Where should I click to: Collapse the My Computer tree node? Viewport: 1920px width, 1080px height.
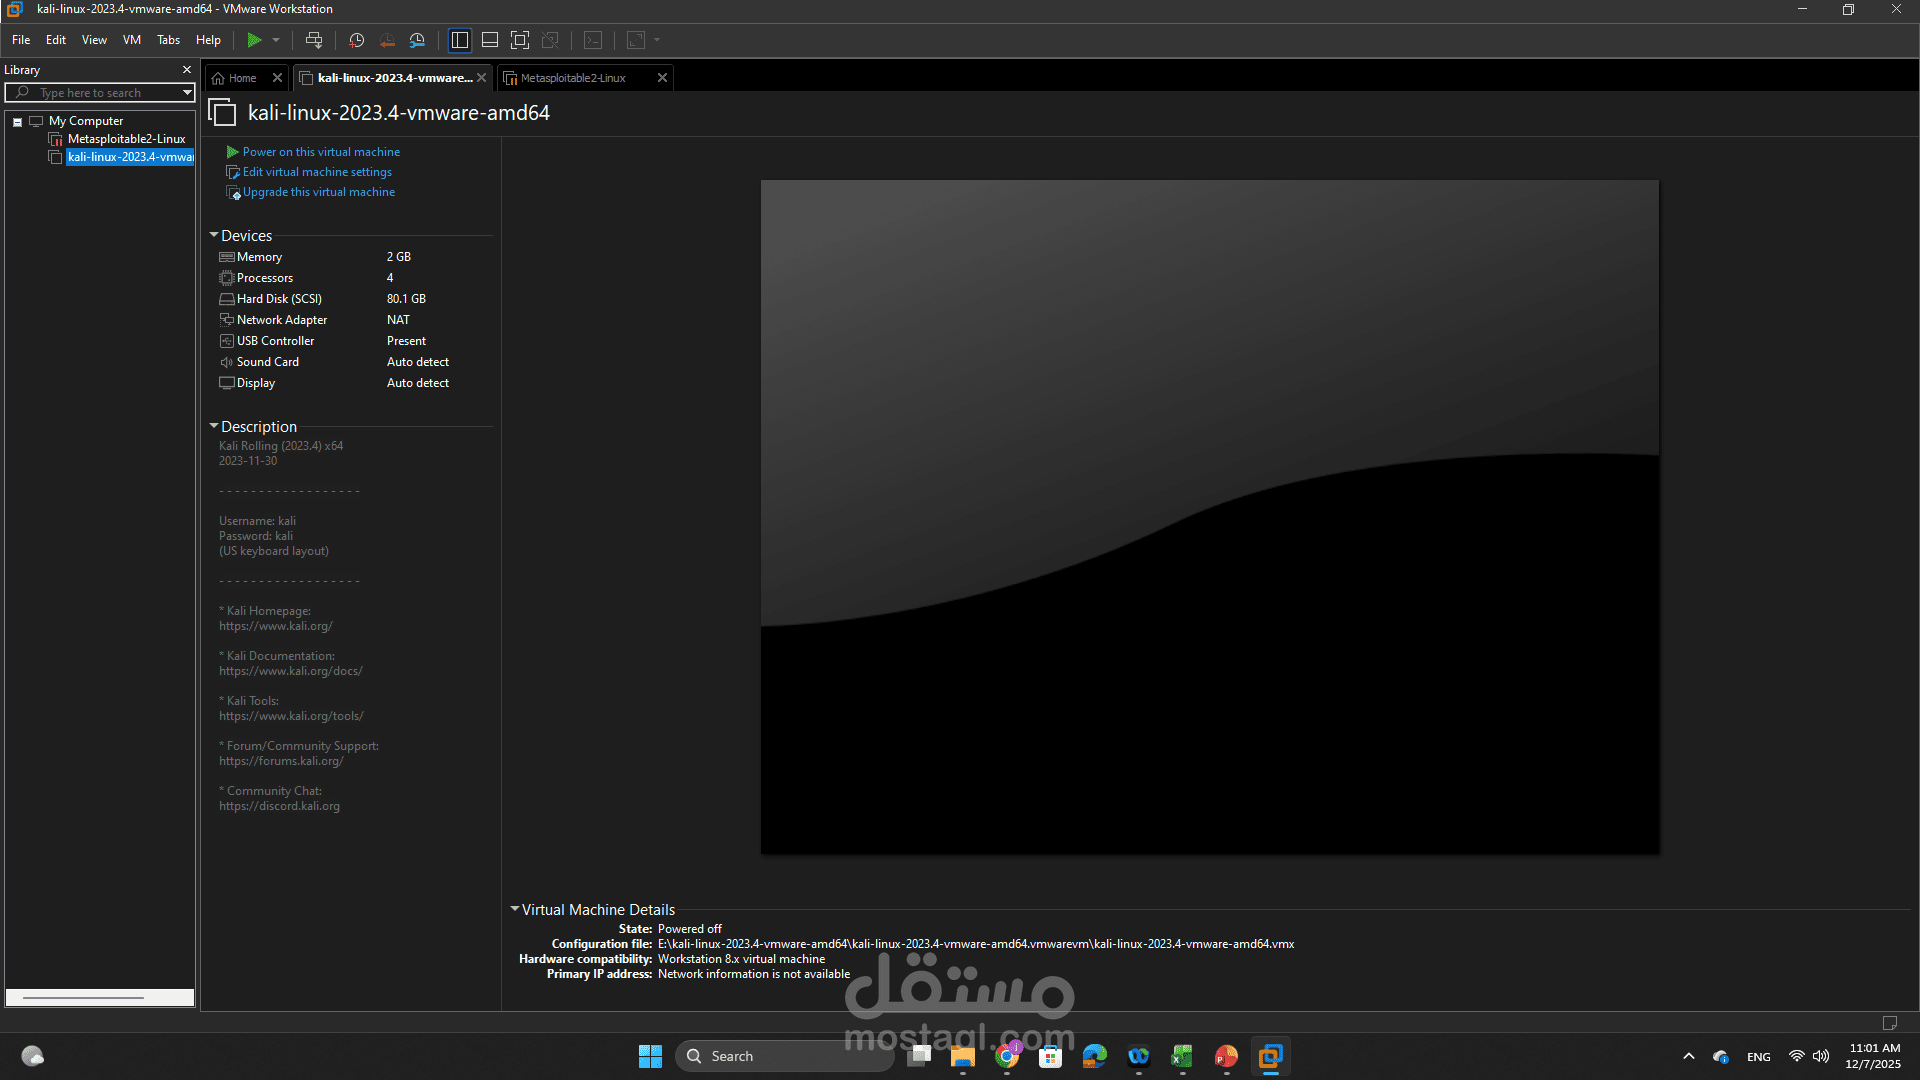click(17, 122)
